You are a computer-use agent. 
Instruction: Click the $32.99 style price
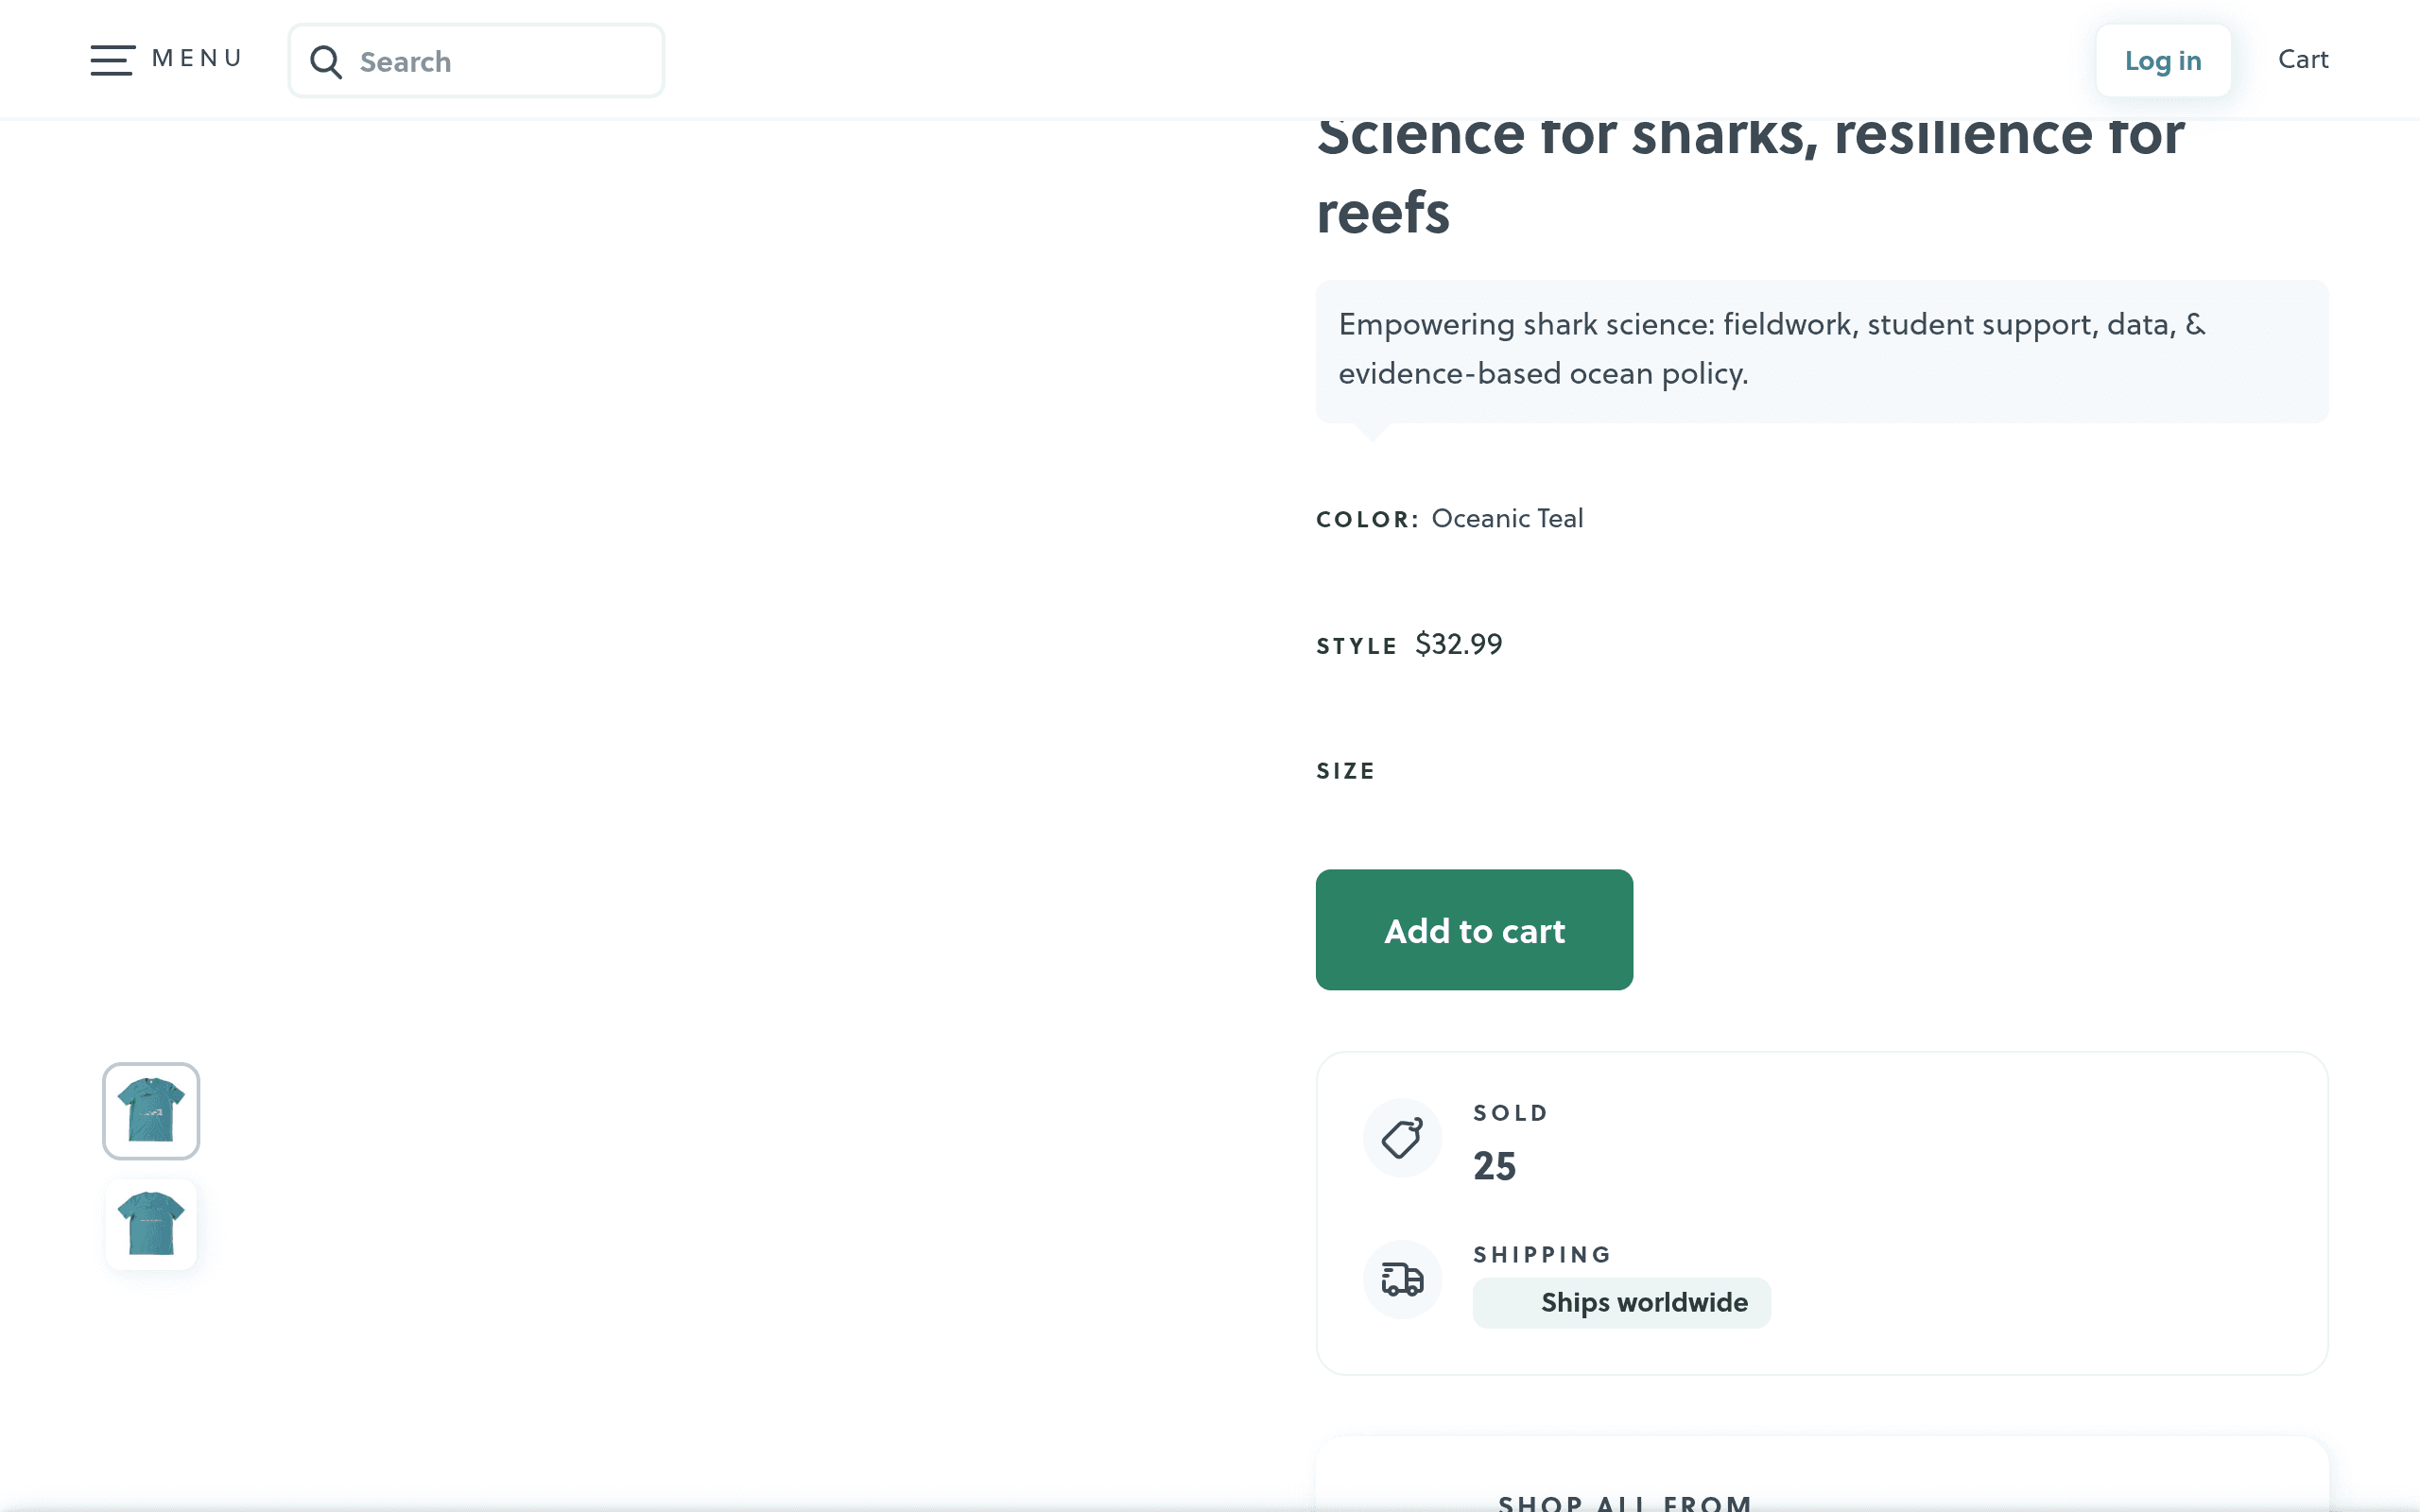tap(1458, 644)
